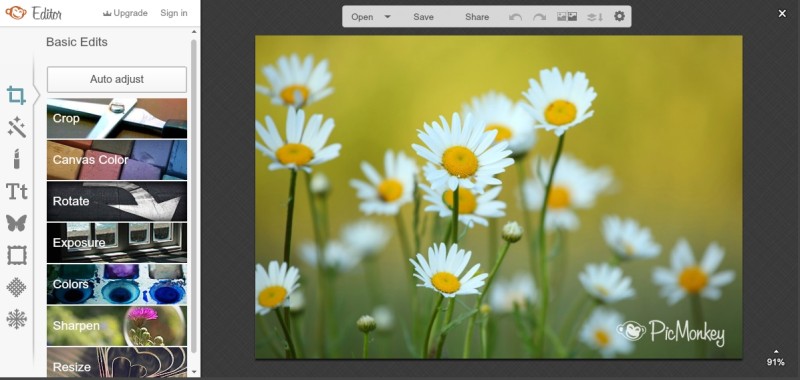This screenshot has width=800, height=380.
Task: Click the sidebar vertical scrollbar thumb
Action: coord(193,196)
